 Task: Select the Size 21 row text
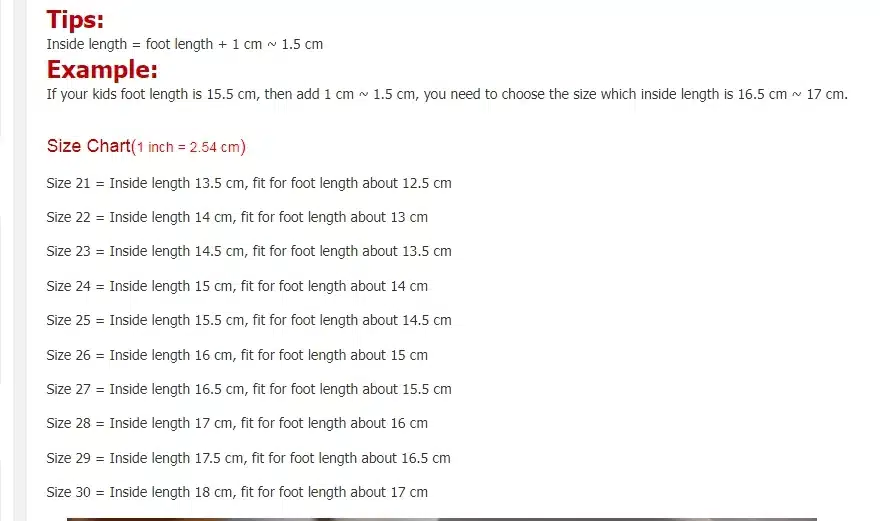click(x=249, y=184)
